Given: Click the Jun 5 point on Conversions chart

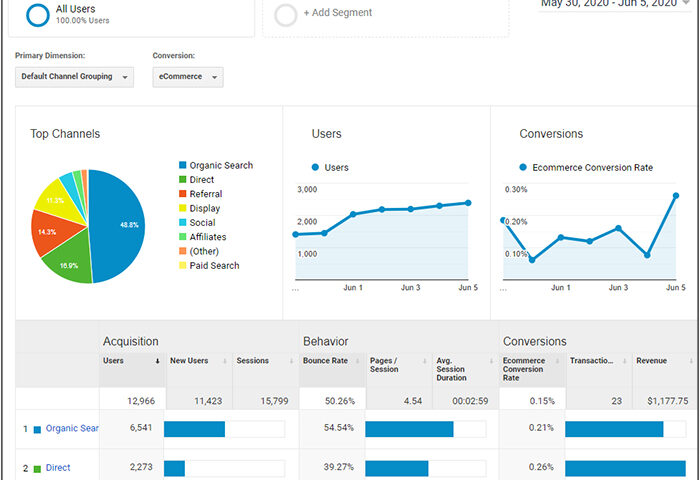Looking at the screenshot, I should pyautogui.click(x=676, y=196).
